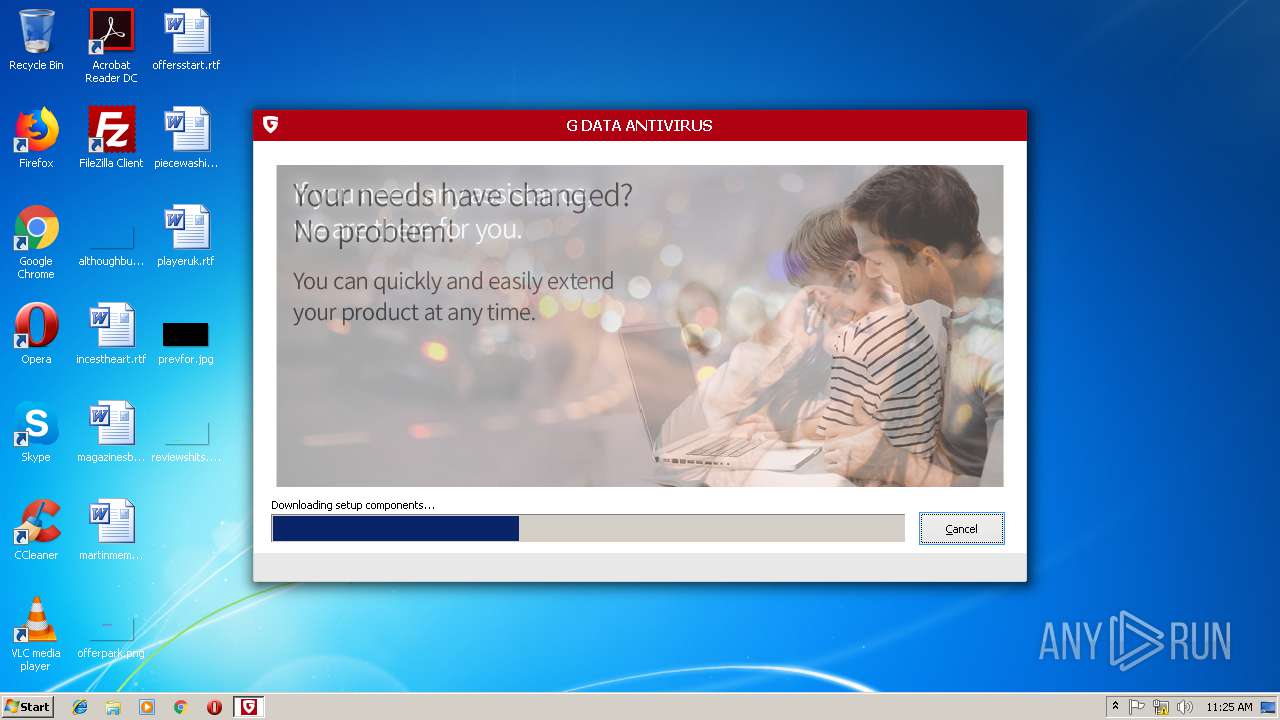
Task: Click the 'G DATA ANTIVIRUS' title text
Action: click(x=639, y=126)
